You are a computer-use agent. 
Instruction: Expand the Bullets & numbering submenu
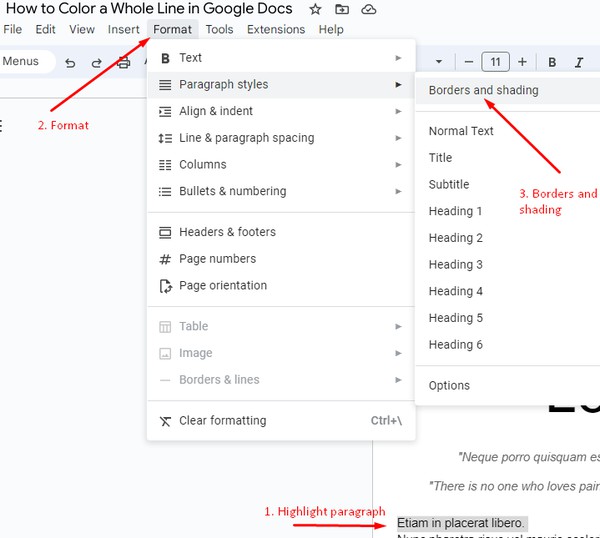(281, 191)
